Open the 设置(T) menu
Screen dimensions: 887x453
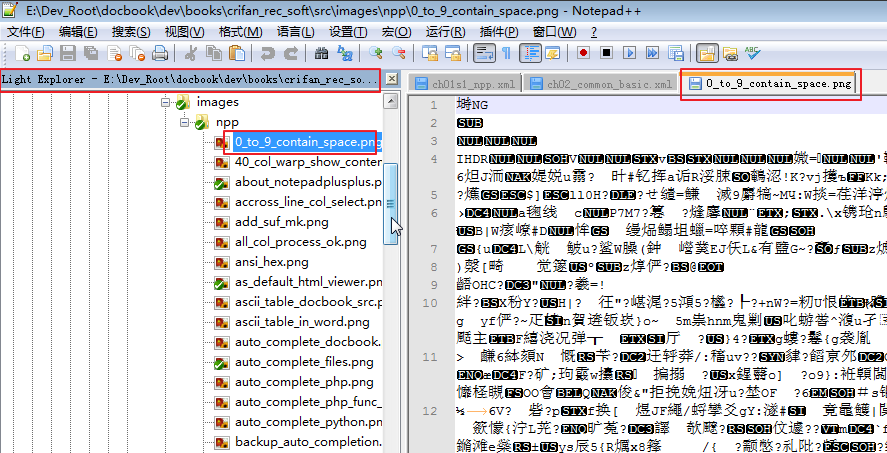point(348,32)
